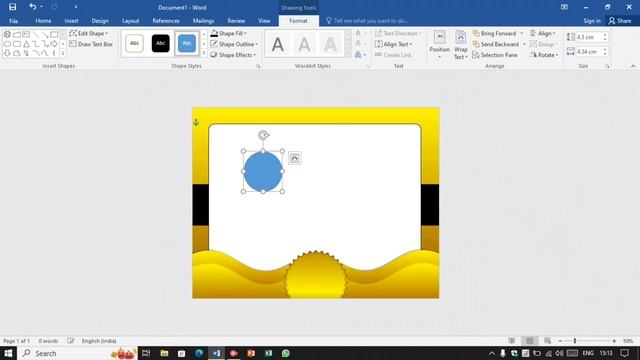Click the Share button
This screenshot has height=360, width=640.
tap(620, 21)
